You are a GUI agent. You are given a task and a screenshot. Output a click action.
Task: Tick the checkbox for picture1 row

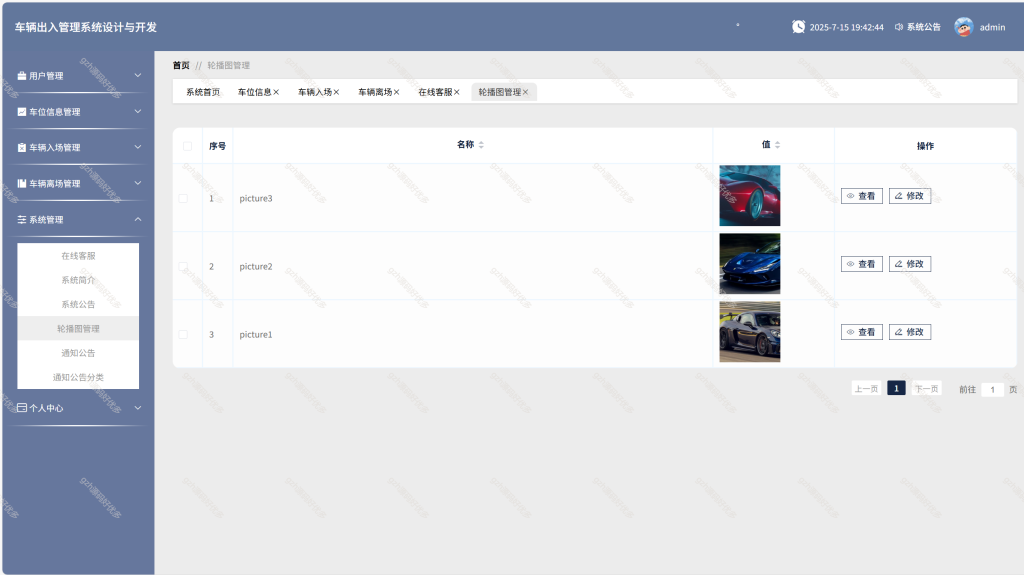183,335
